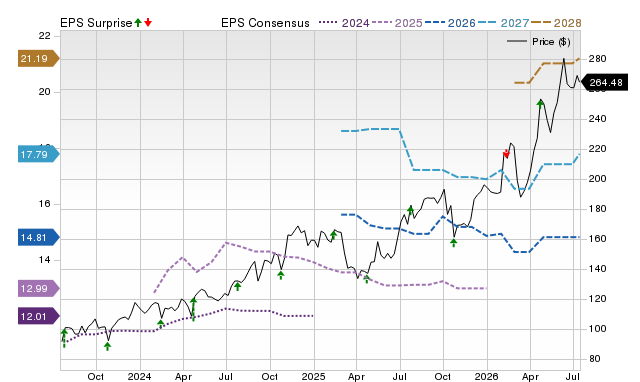Click the 14.81 value tag for 2026
This screenshot has height=382, width=640.
(x=38, y=237)
